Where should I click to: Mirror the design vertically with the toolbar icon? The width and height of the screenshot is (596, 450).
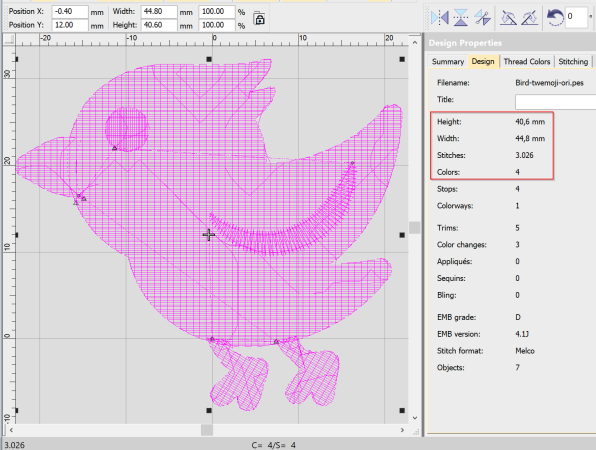461,17
